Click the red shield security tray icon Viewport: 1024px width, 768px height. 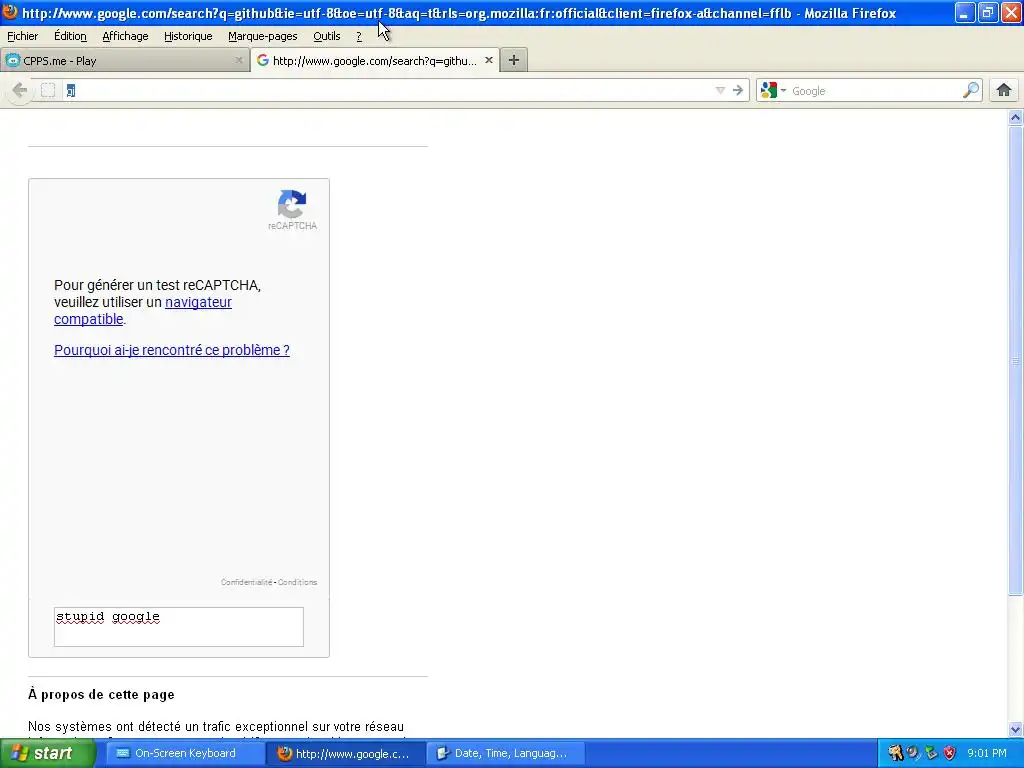click(x=950, y=753)
